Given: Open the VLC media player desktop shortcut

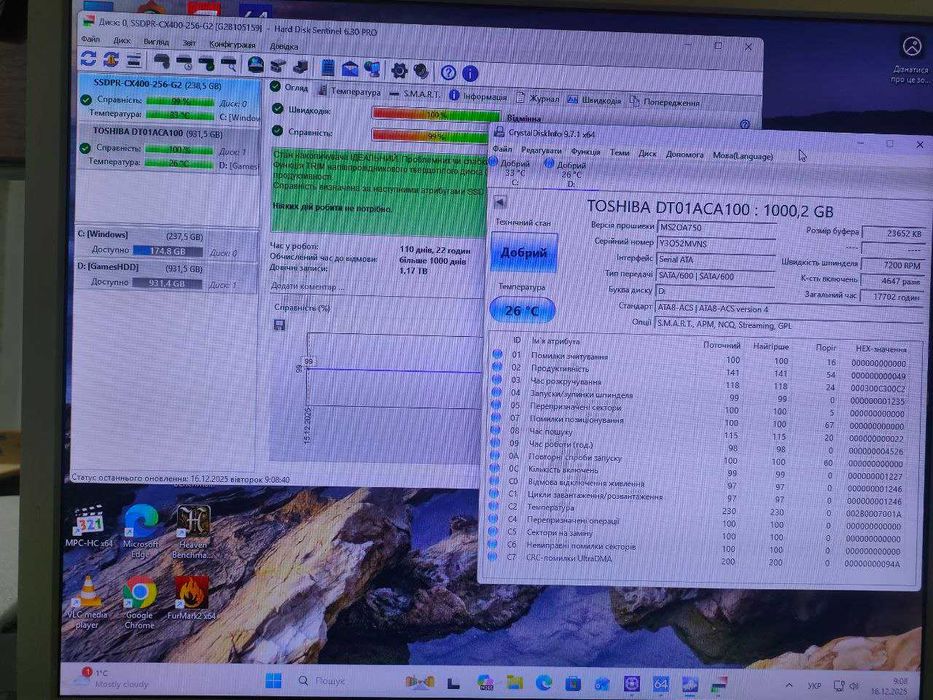Looking at the screenshot, I should pyautogui.click(x=87, y=603).
